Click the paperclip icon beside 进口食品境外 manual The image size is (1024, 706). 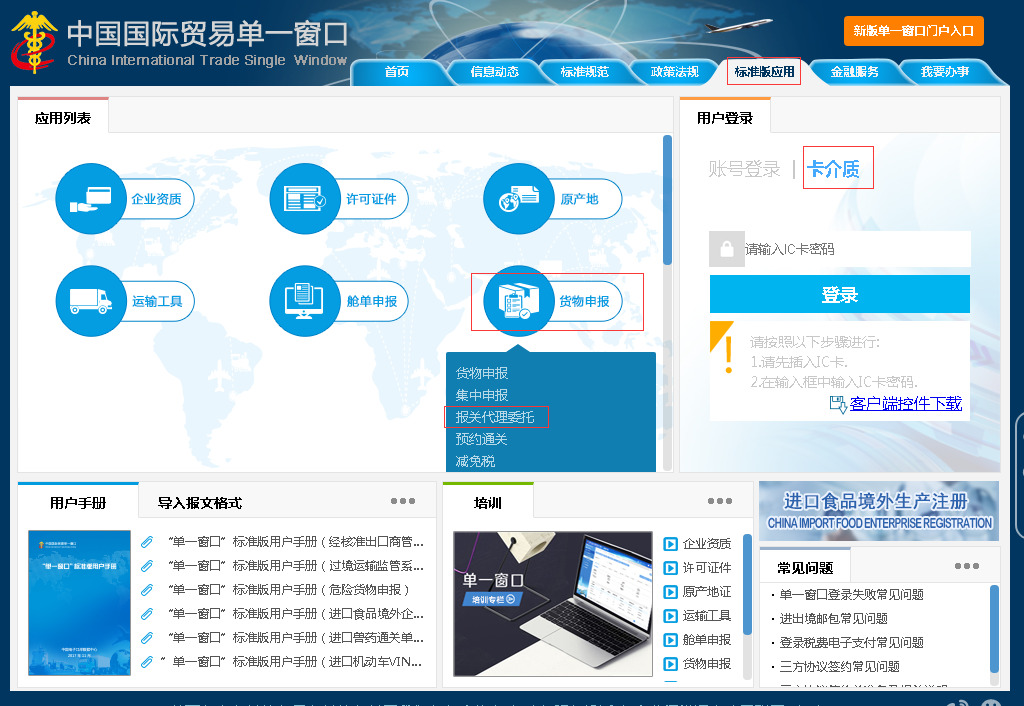pyautogui.click(x=148, y=614)
